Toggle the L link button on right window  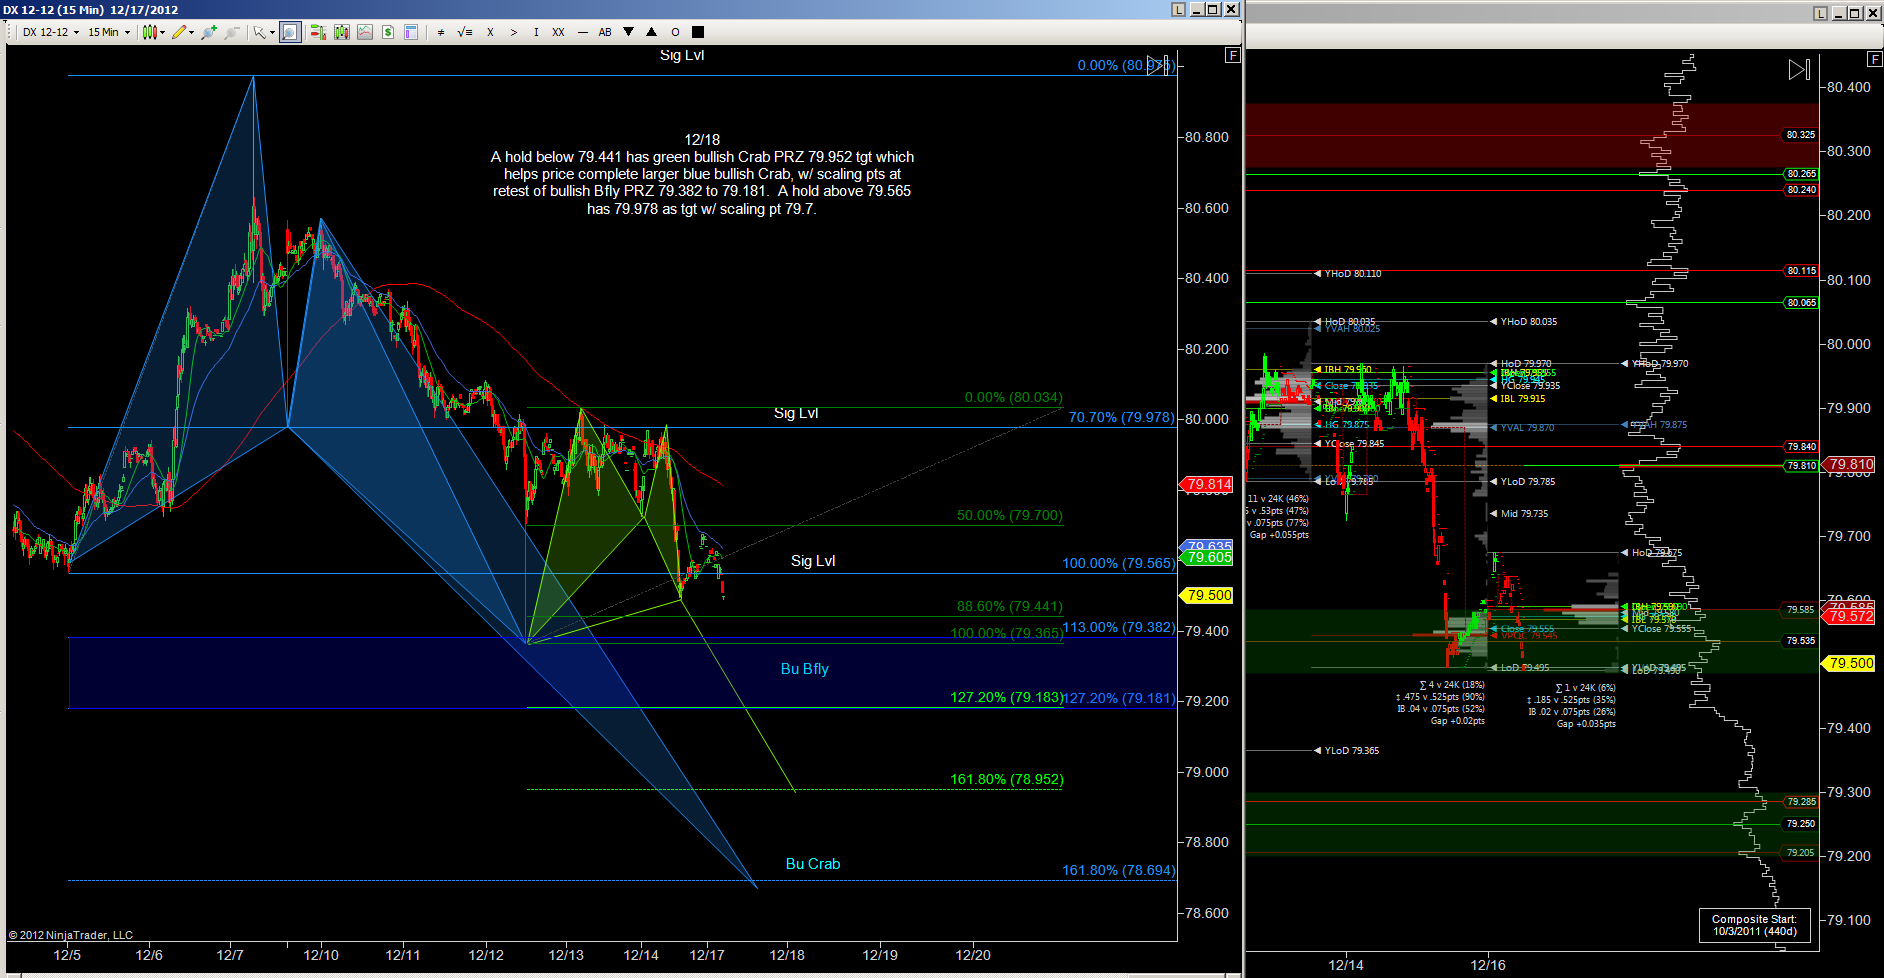1820,13
